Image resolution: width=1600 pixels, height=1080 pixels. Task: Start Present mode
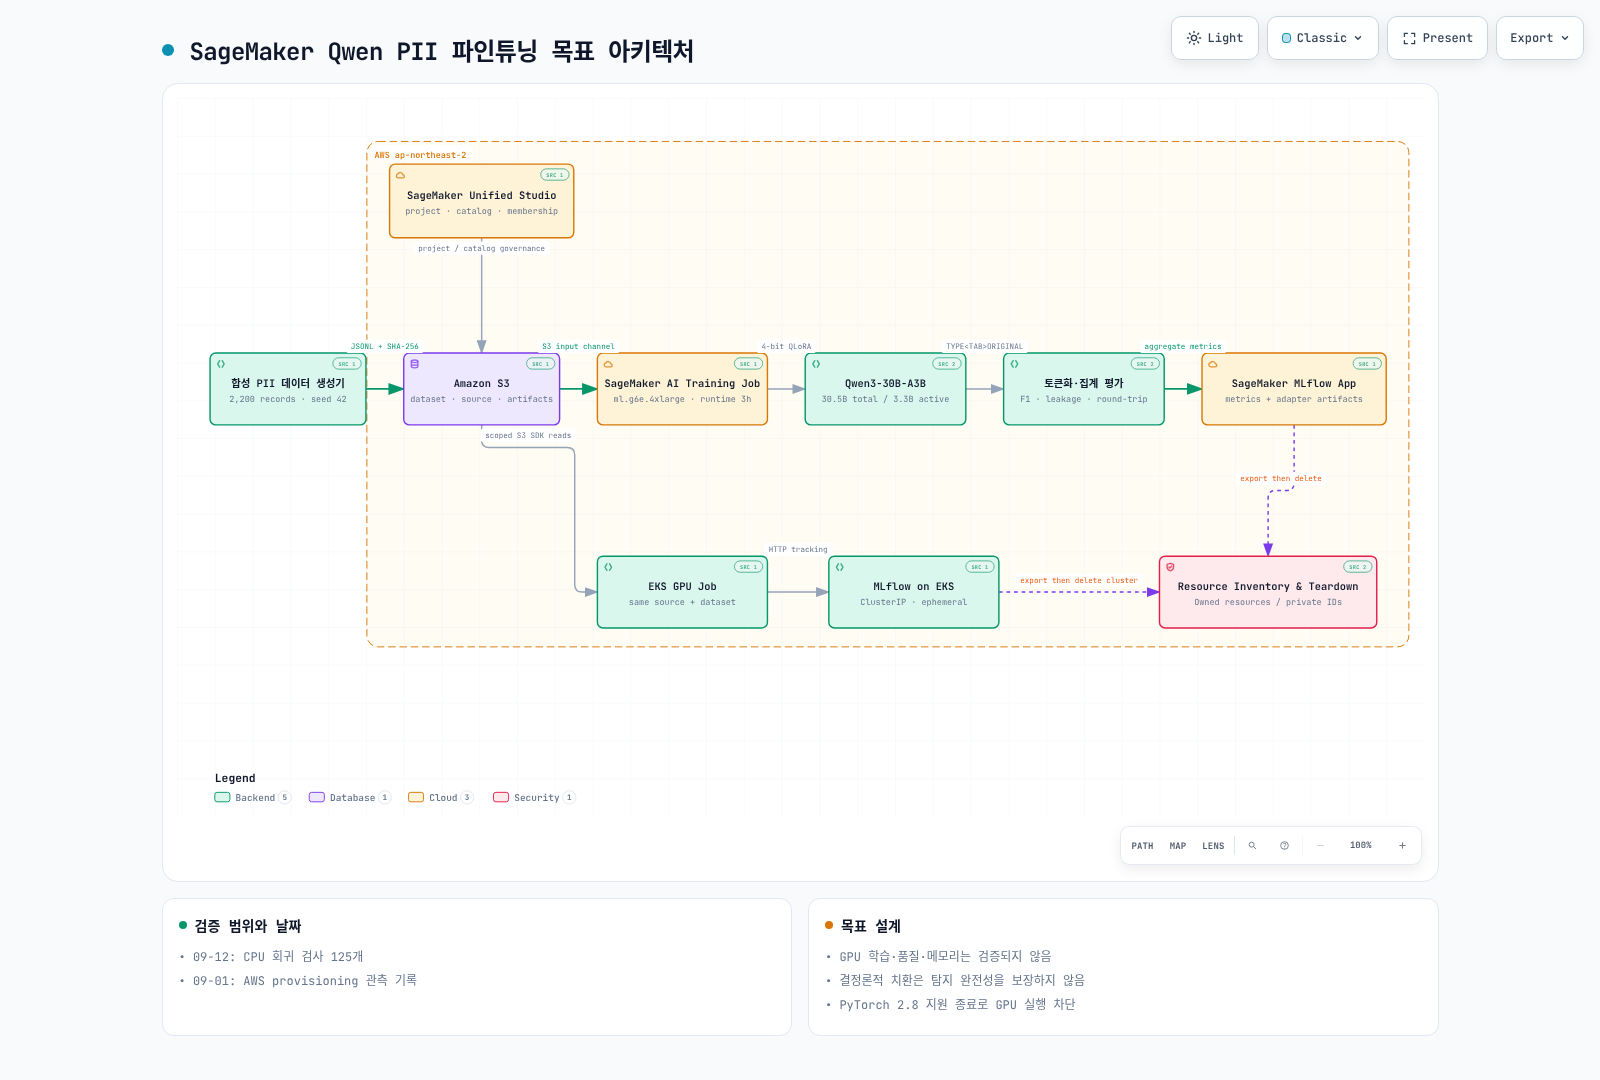[x=1437, y=38]
